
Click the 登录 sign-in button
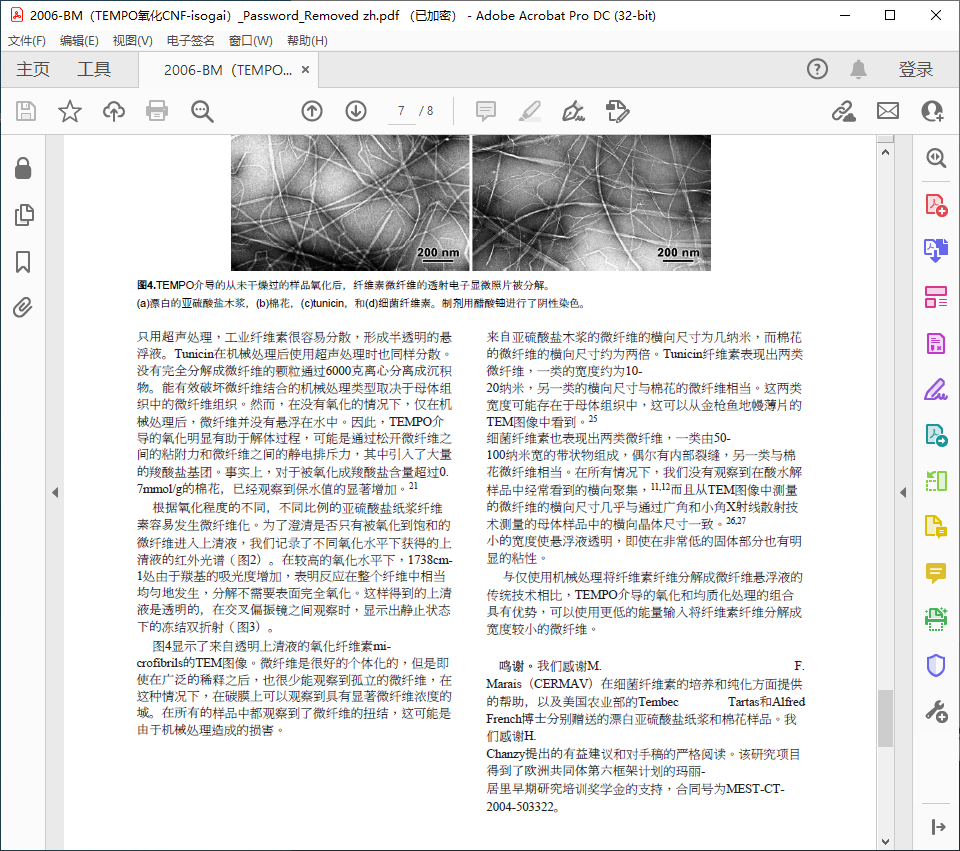[x=916, y=69]
